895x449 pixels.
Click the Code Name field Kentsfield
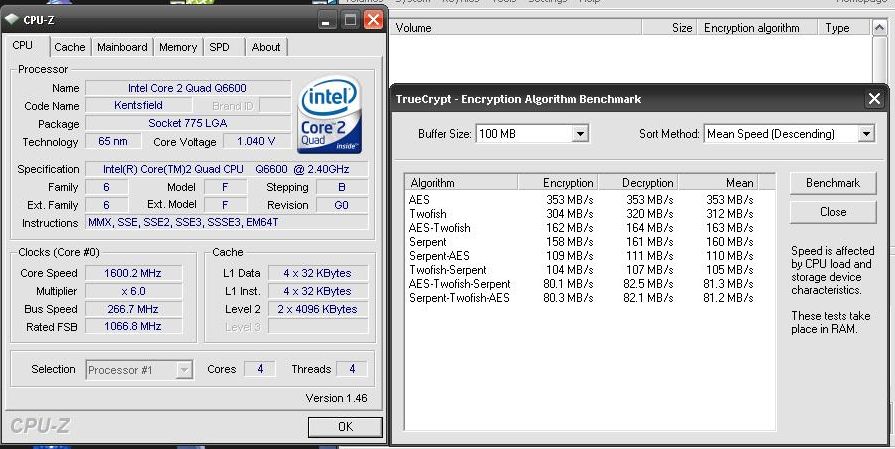(138, 106)
